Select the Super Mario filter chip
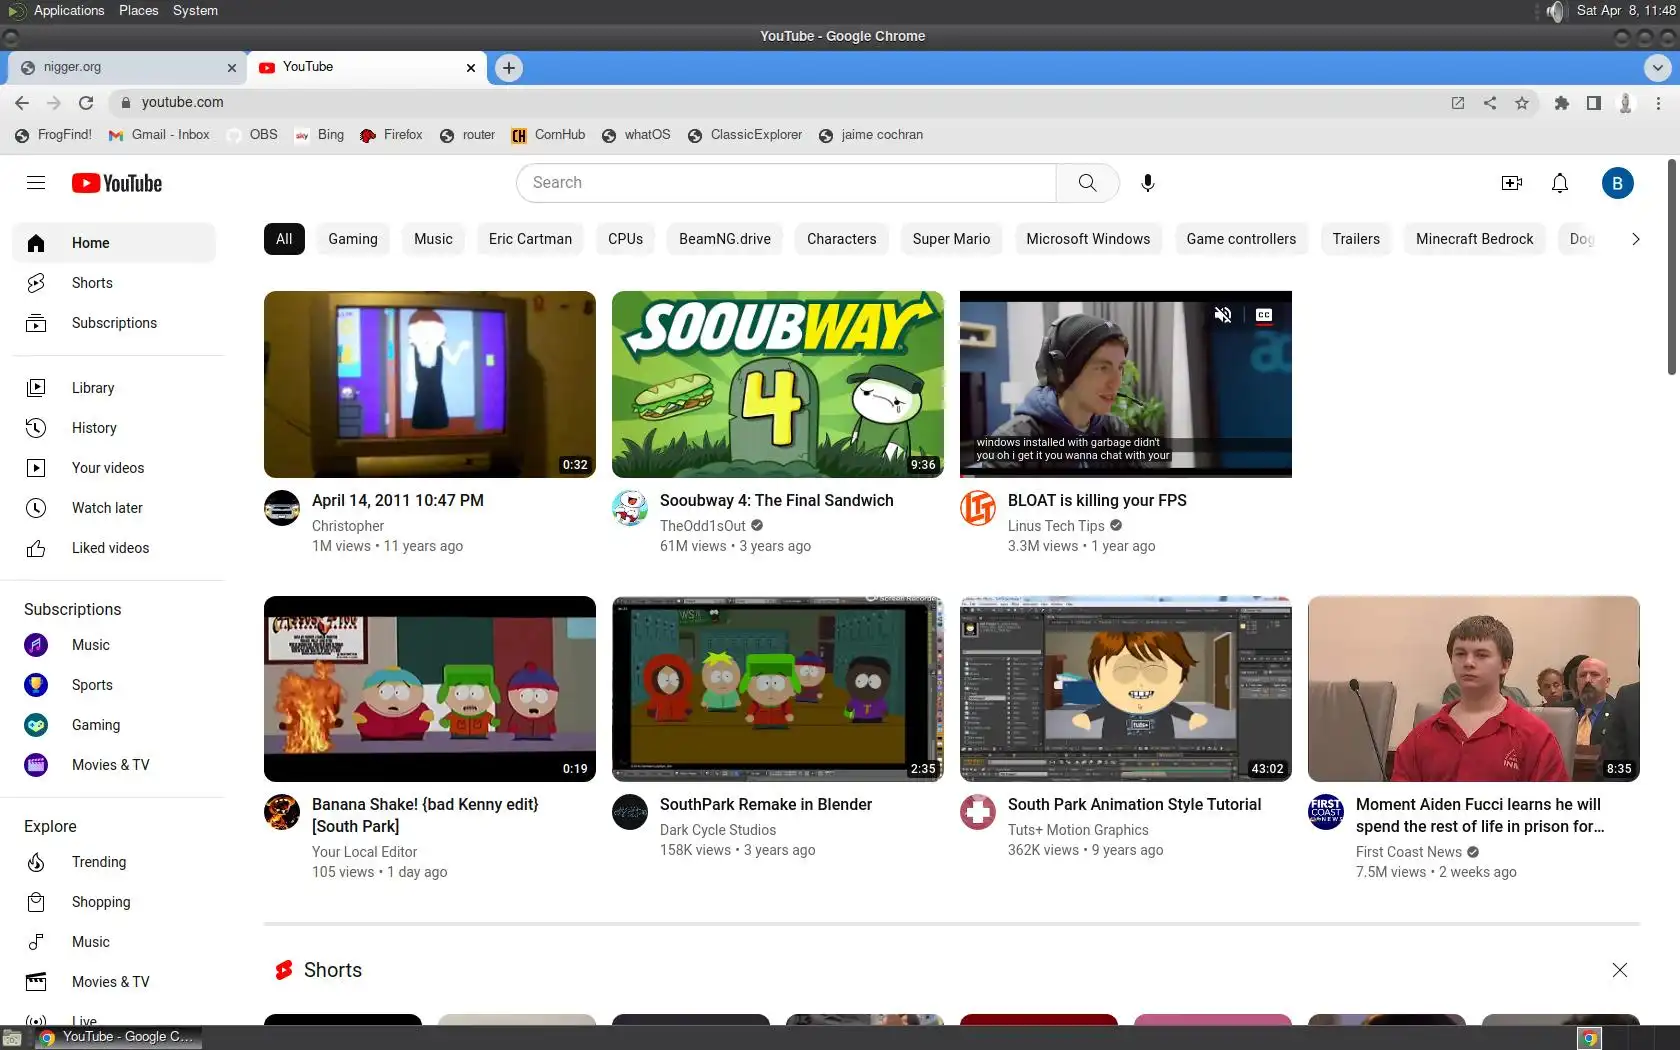The image size is (1680, 1050). [951, 239]
